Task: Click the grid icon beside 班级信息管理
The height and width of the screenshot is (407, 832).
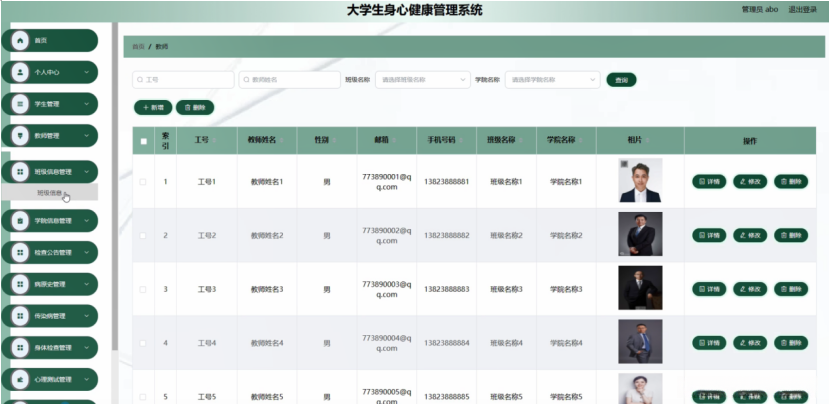Action: [20, 172]
